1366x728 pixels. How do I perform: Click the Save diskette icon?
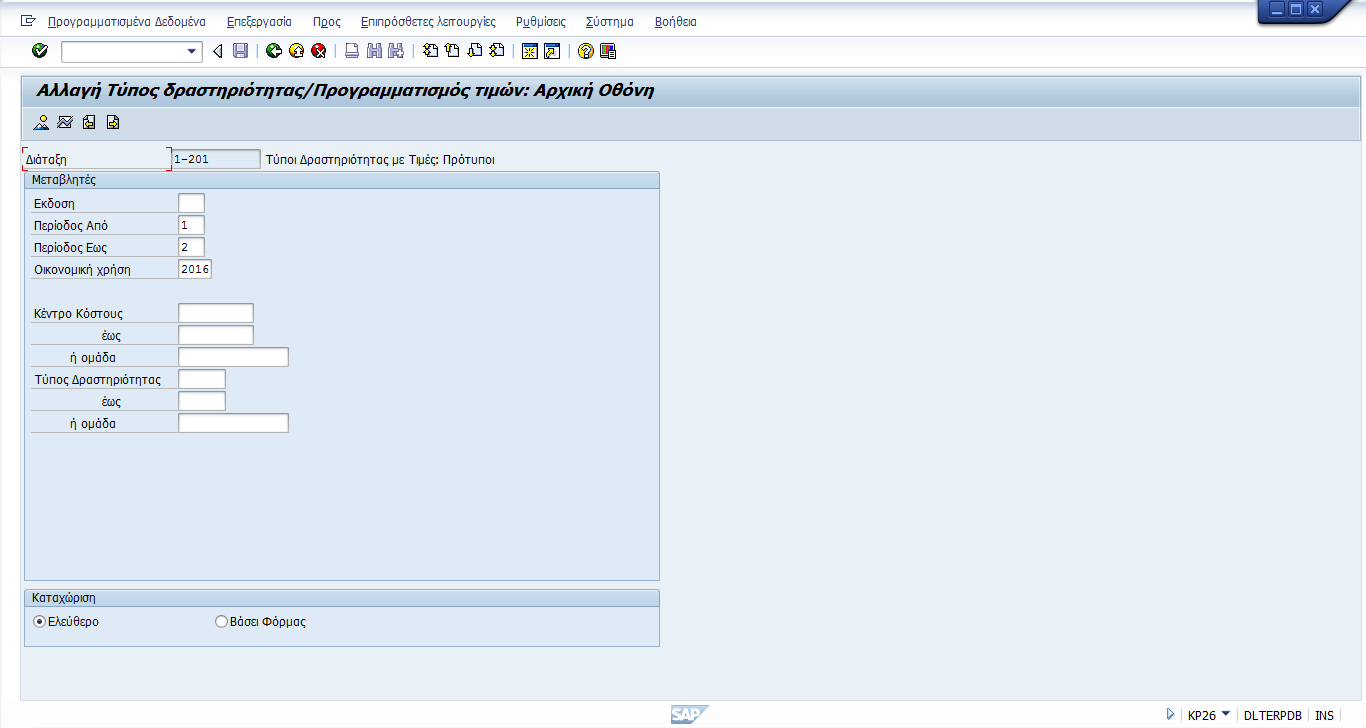coord(240,51)
